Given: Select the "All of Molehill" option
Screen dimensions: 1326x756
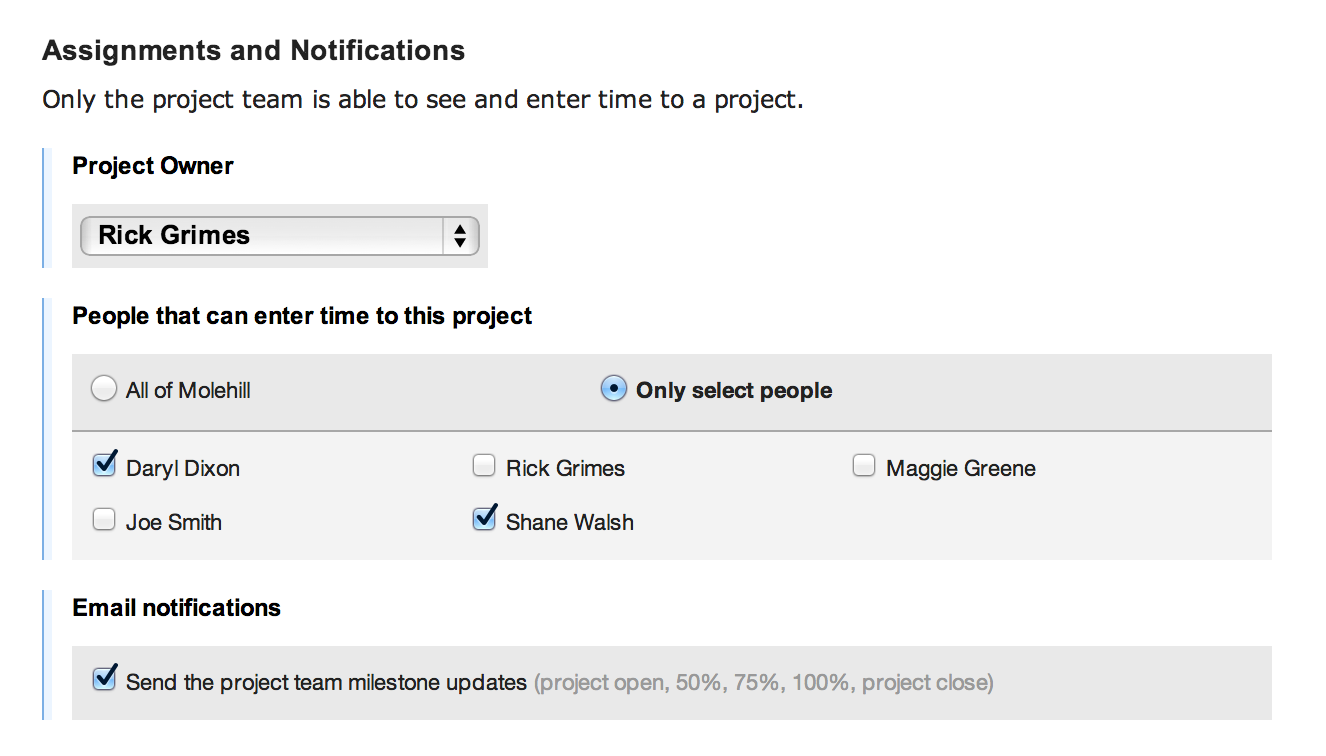Looking at the screenshot, I should coord(104,388).
